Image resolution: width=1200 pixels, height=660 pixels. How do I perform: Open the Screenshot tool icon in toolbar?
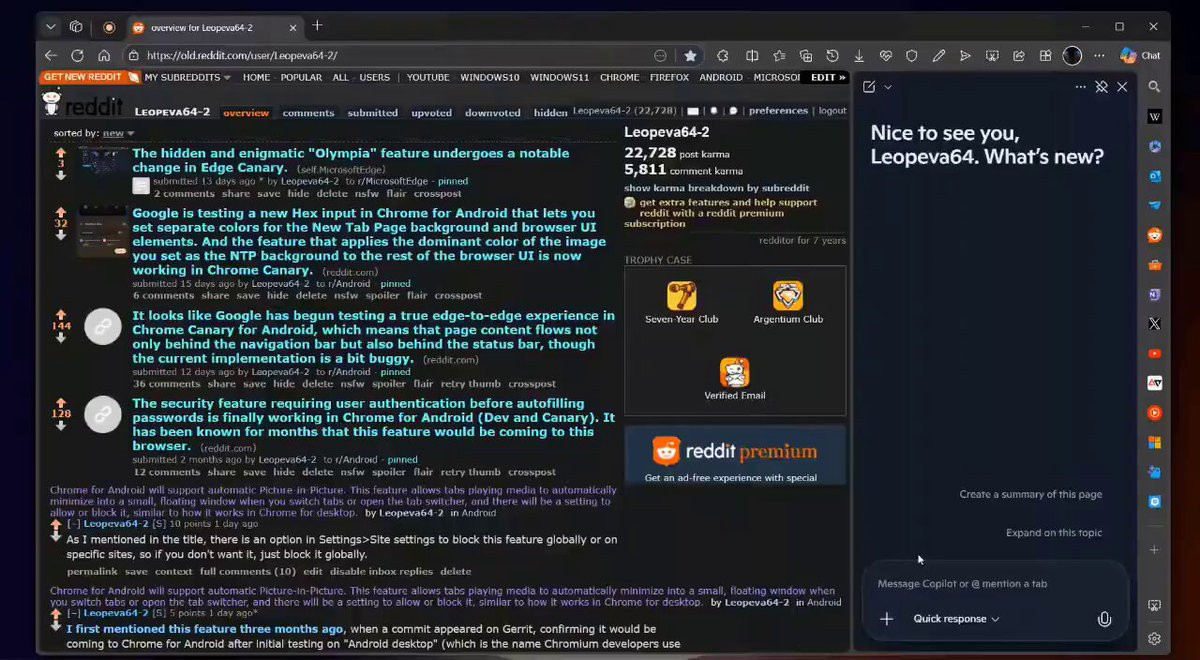[992, 56]
